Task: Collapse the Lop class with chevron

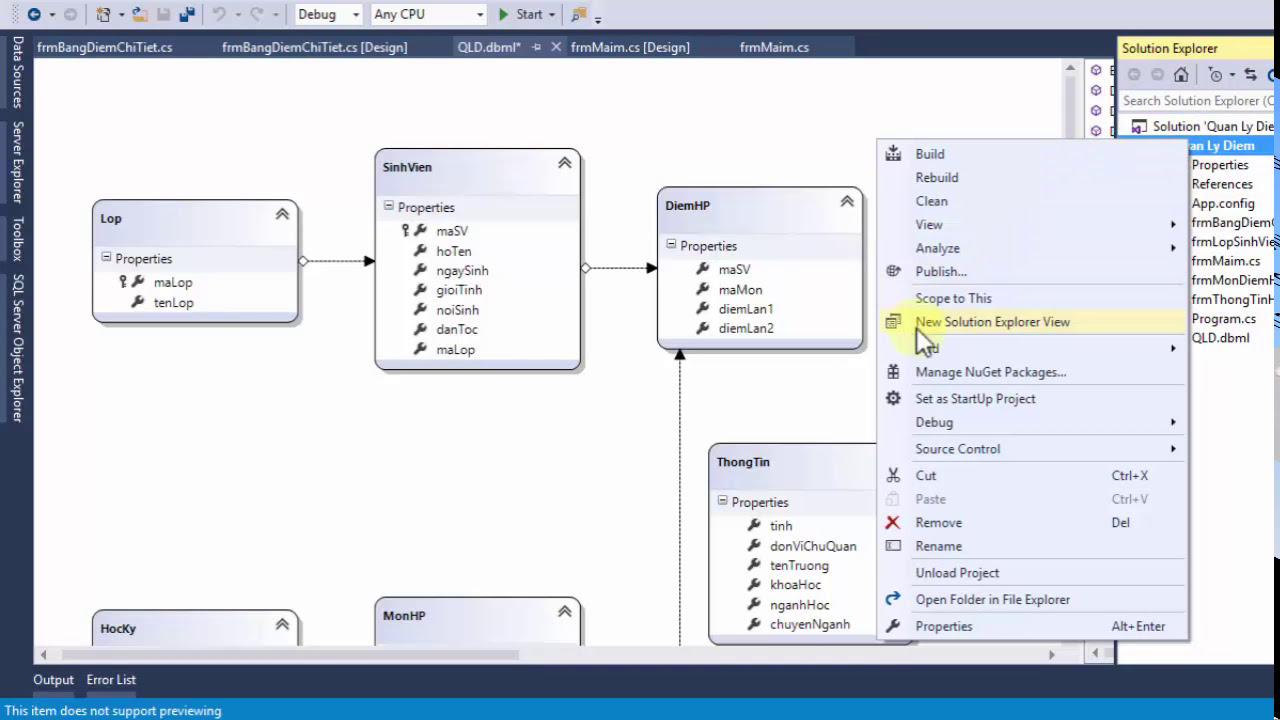Action: 282,214
